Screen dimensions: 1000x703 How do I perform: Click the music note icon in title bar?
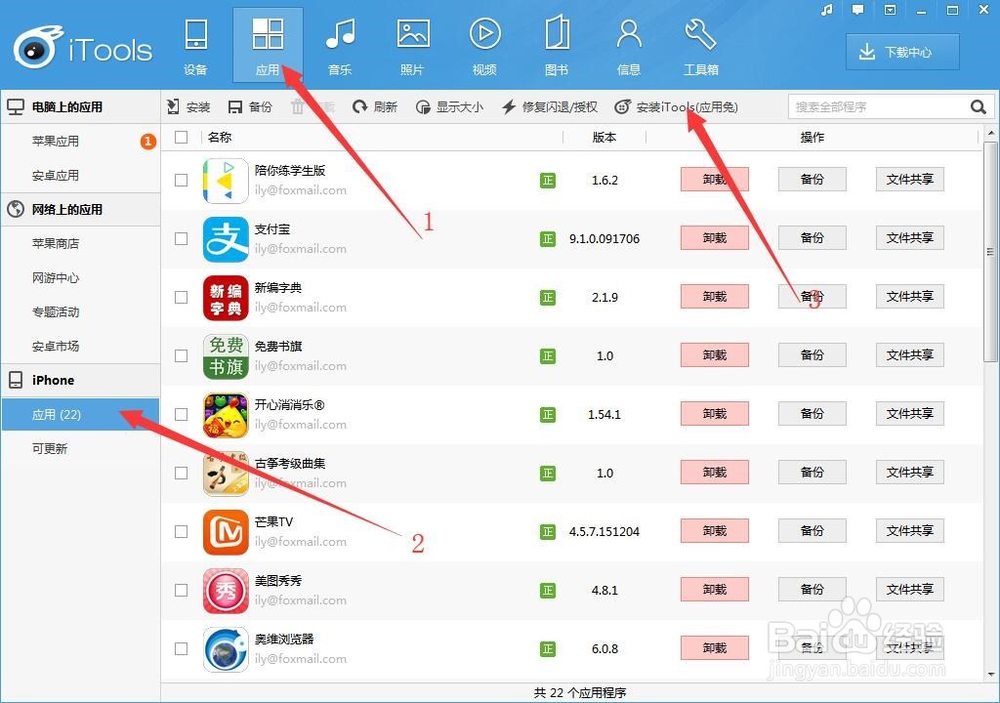tap(827, 10)
